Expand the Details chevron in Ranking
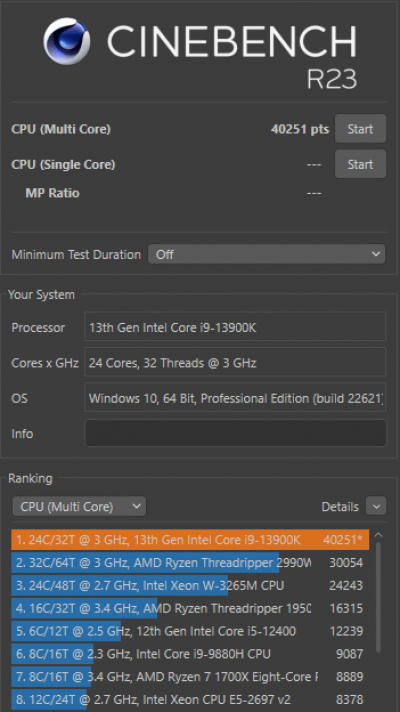 click(x=376, y=506)
